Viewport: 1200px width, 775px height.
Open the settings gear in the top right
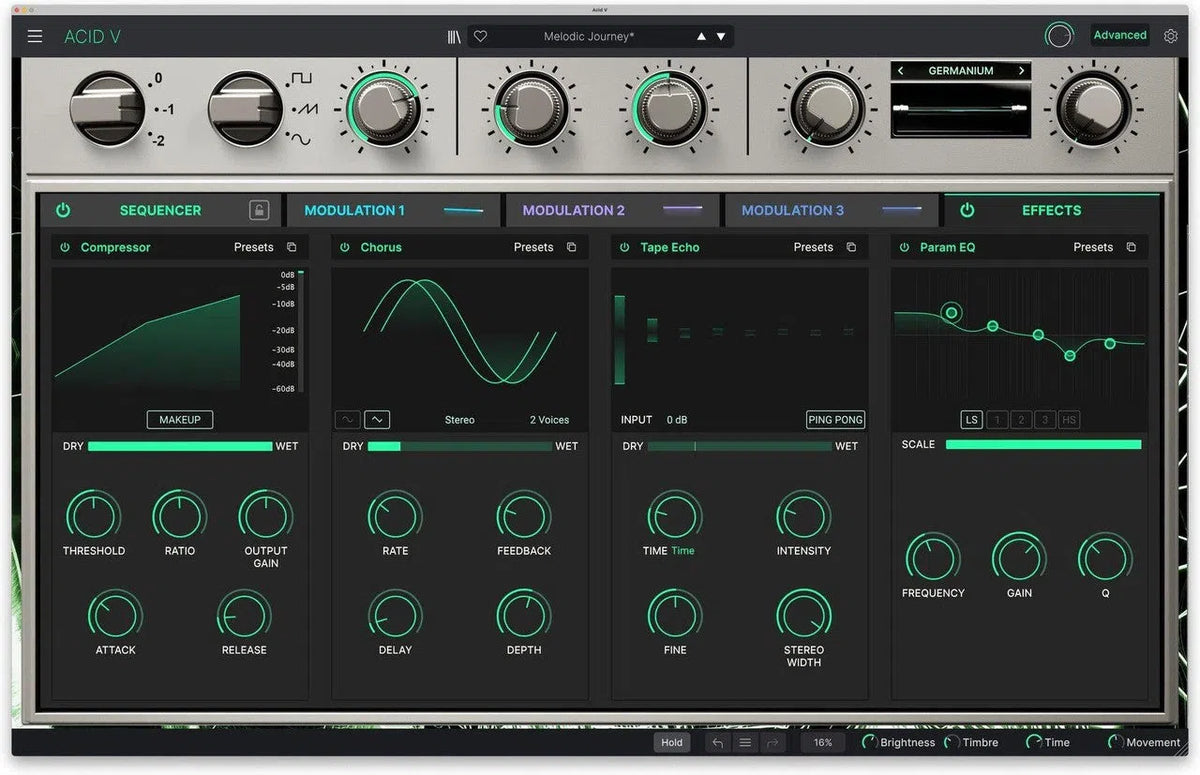[1171, 35]
